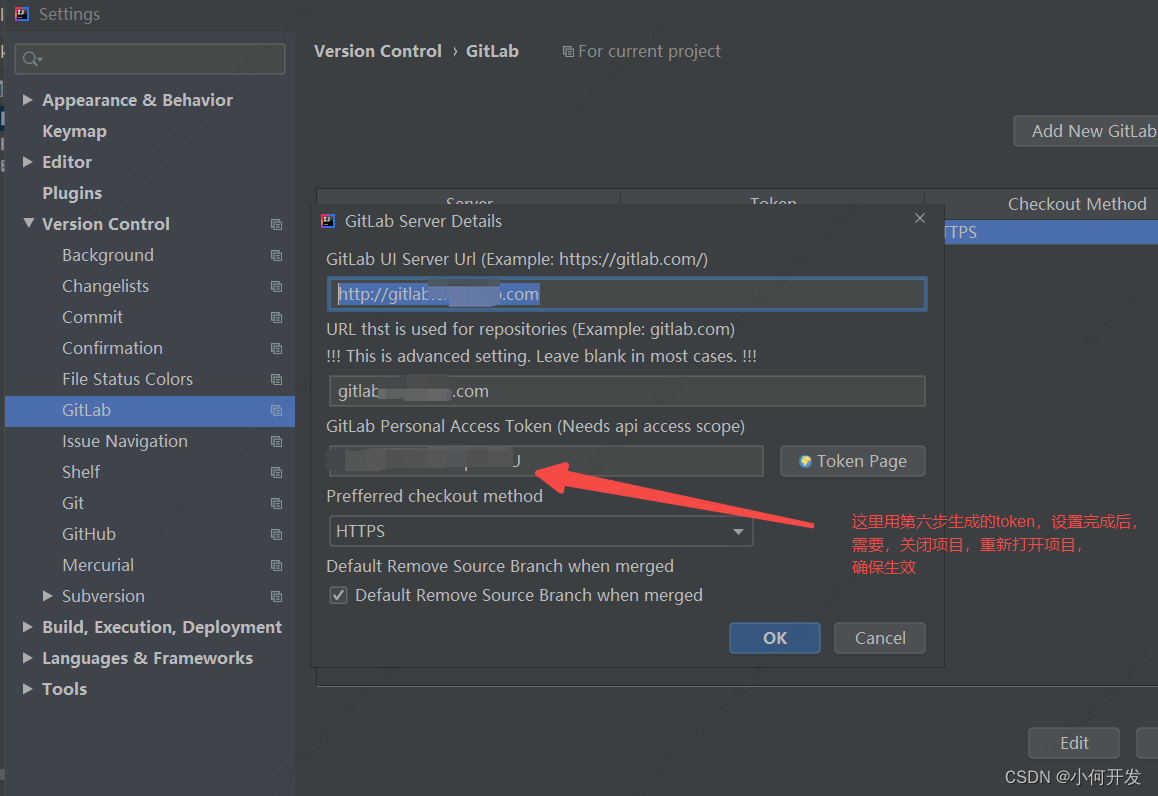Click Version Control in the breadcrumb
Image resolution: width=1158 pixels, height=796 pixels.
coord(377,52)
